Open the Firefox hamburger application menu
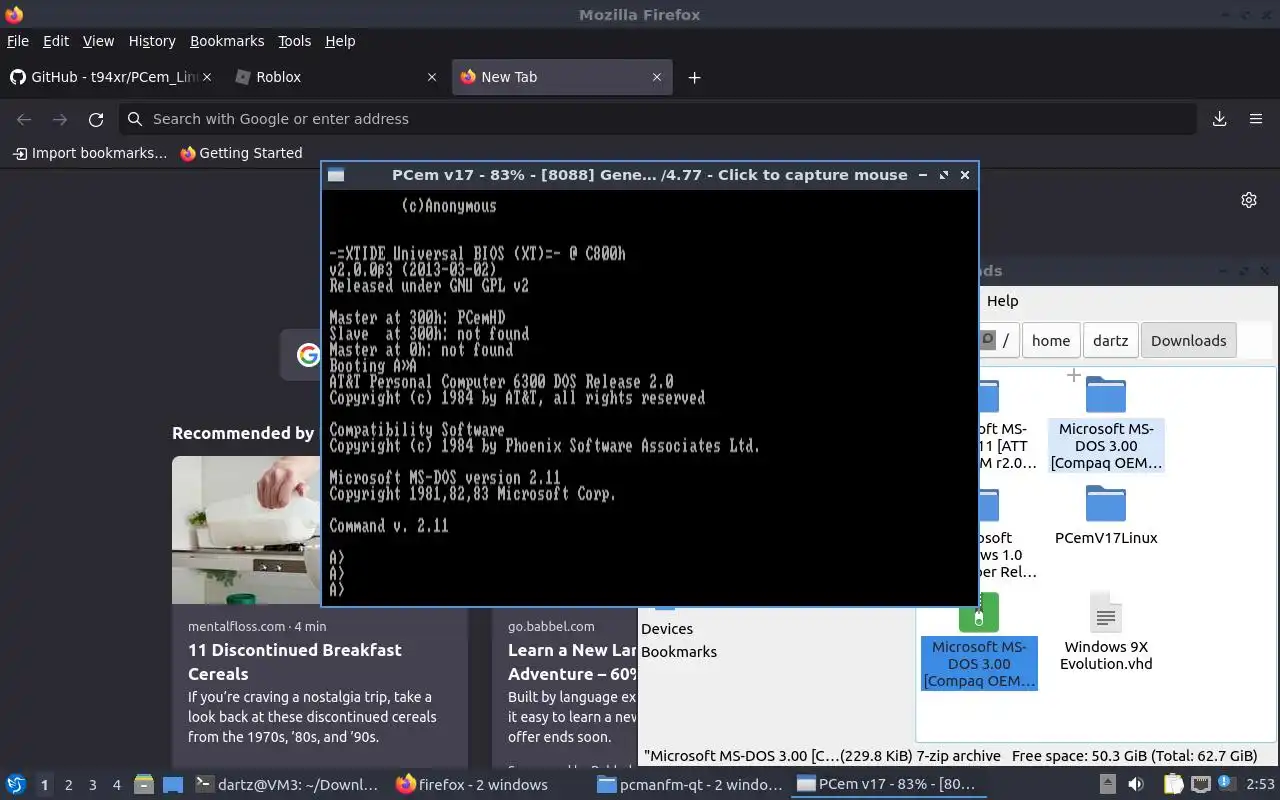The height and width of the screenshot is (800, 1280). point(1256,119)
